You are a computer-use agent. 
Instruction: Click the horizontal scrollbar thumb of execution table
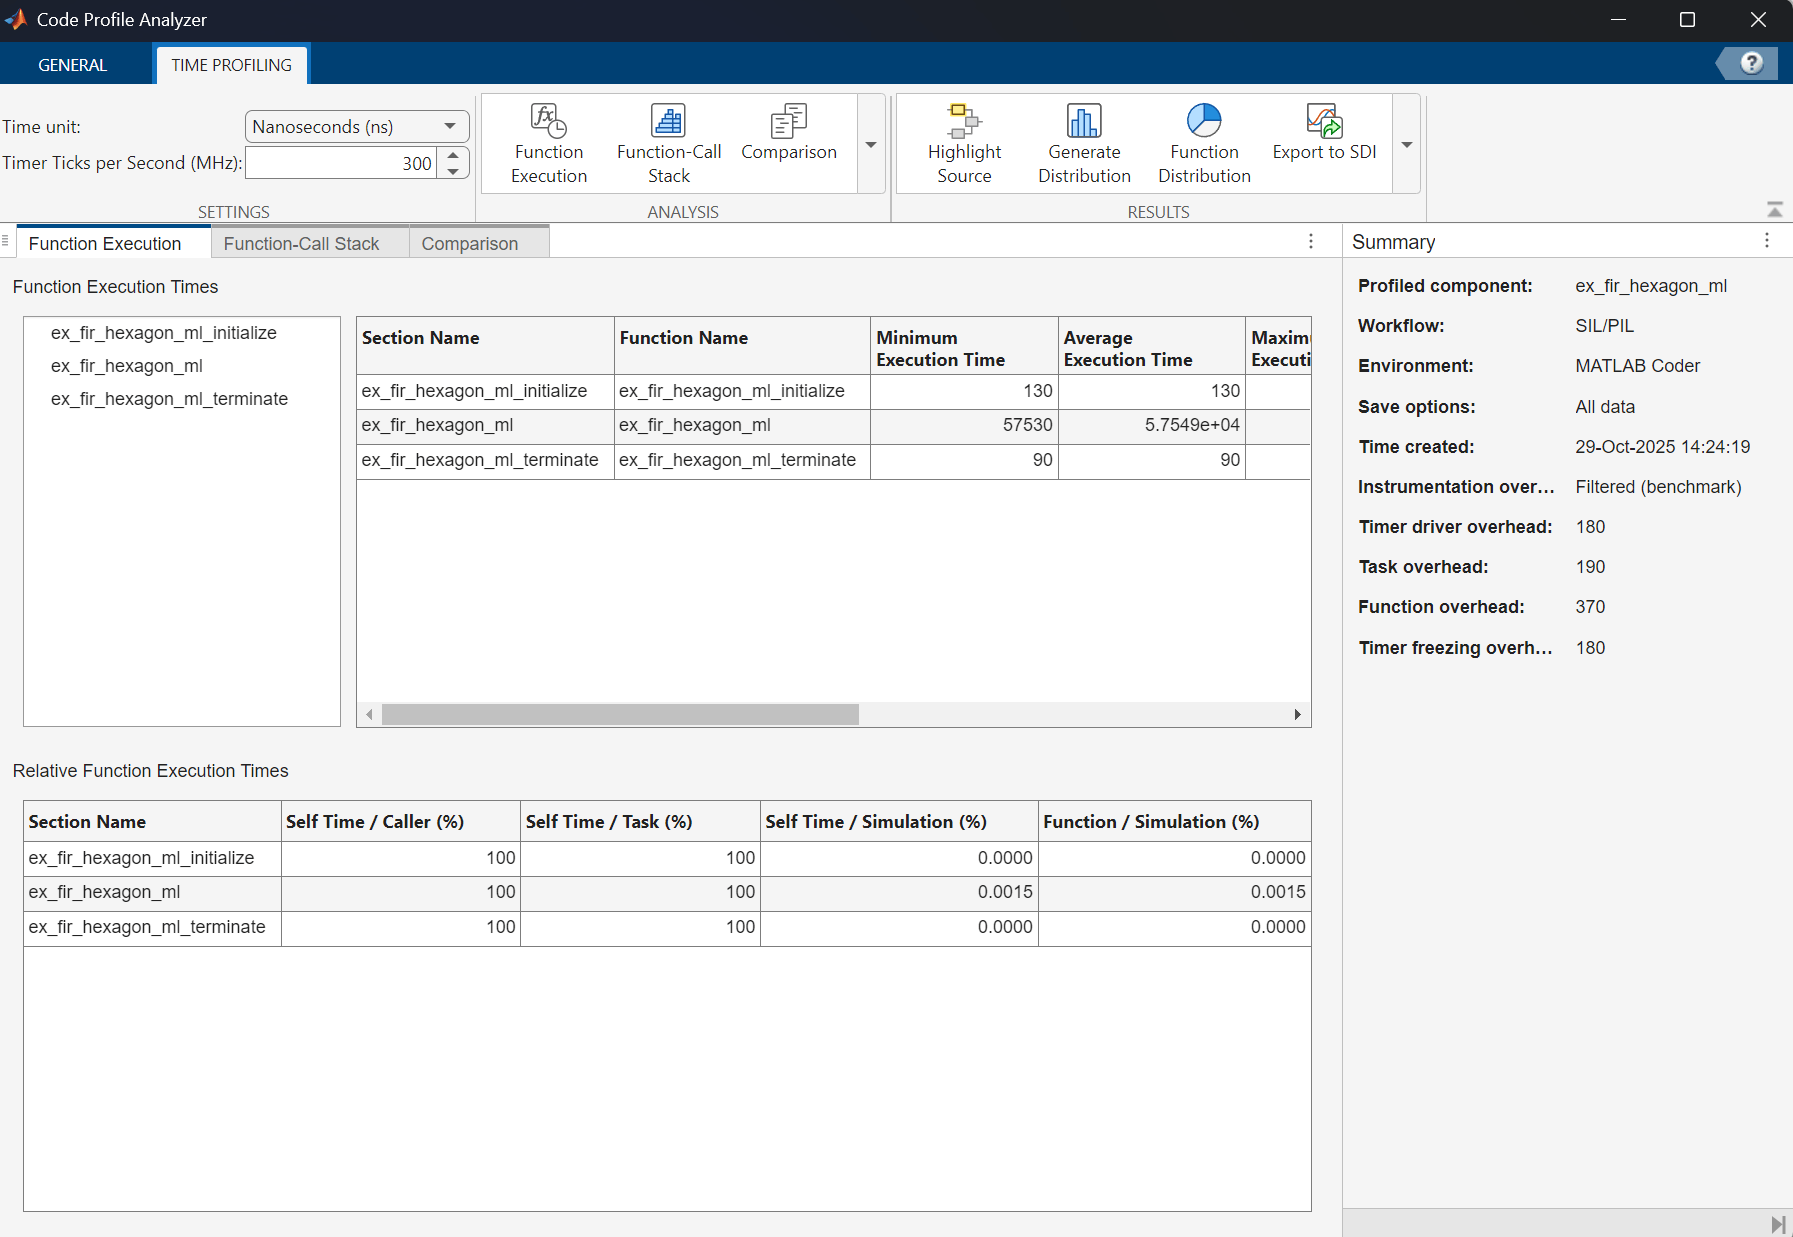(620, 714)
